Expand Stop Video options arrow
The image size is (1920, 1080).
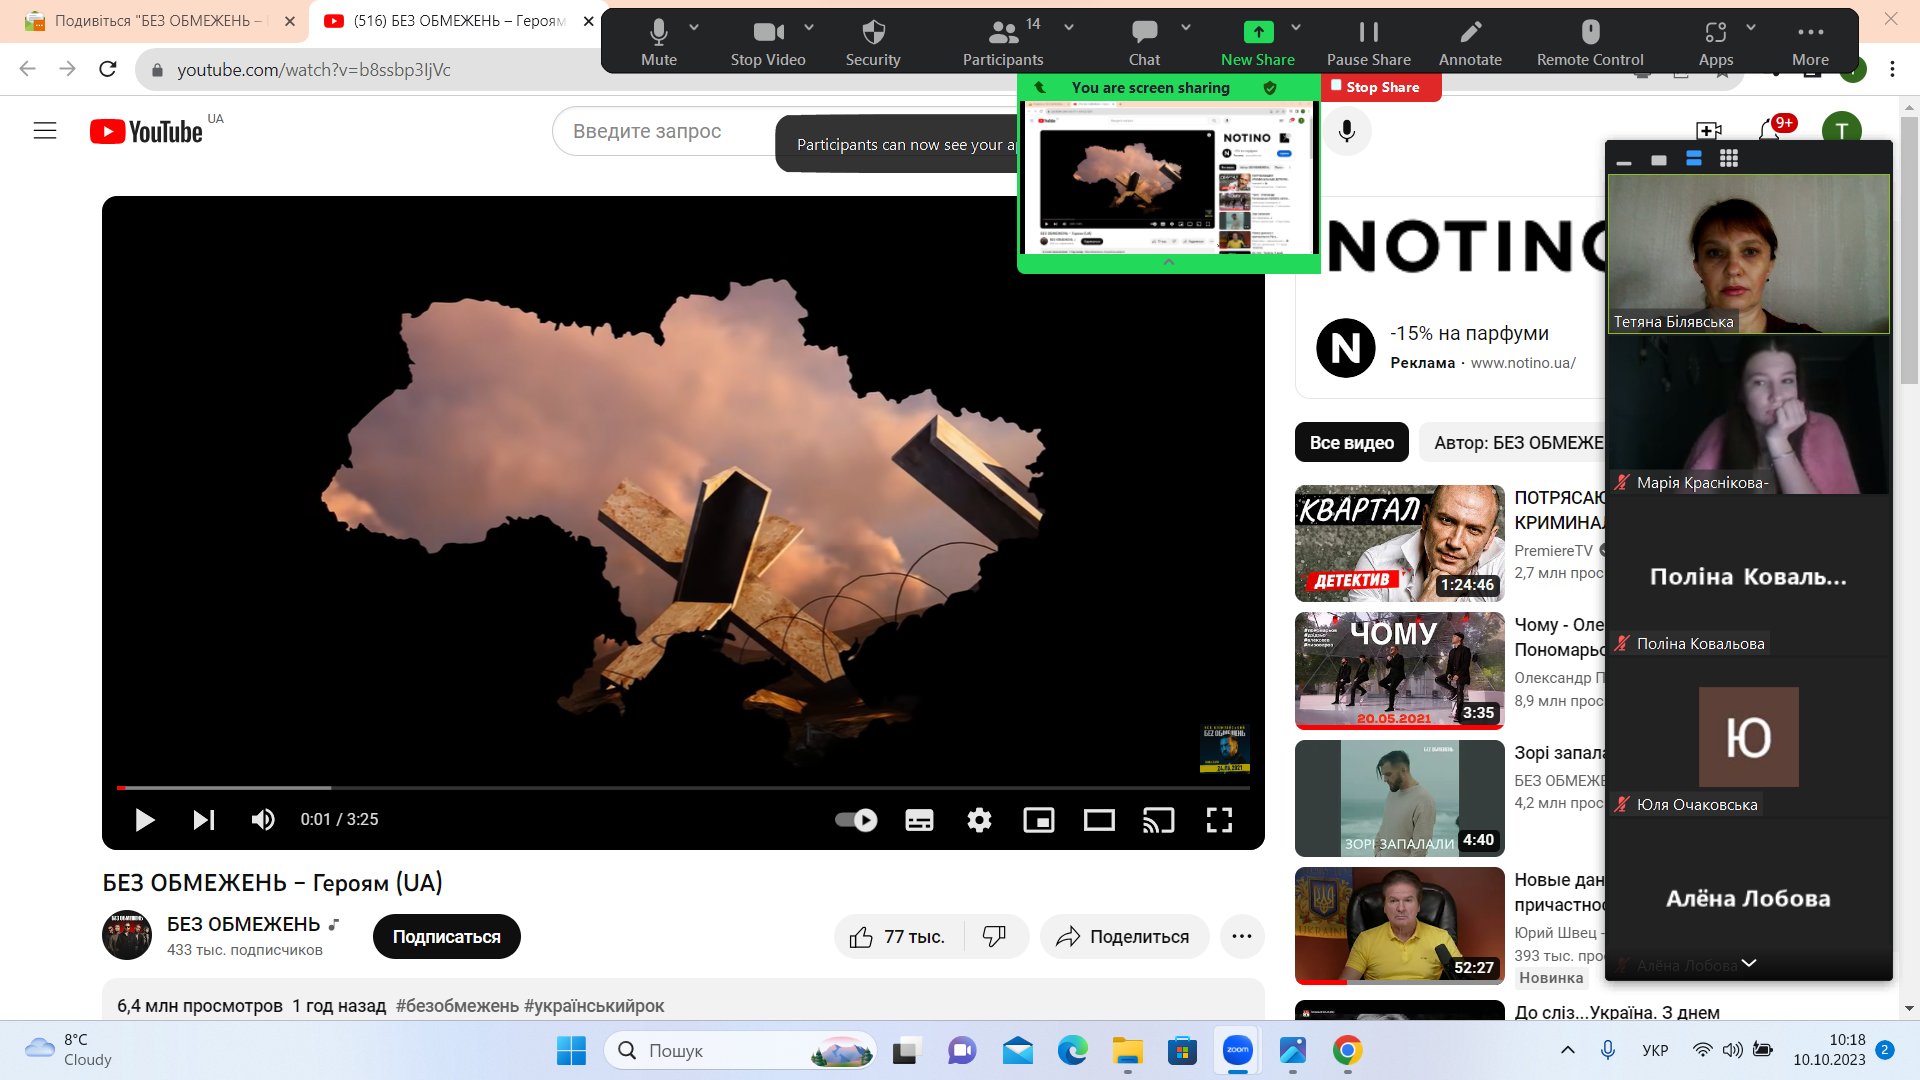809,28
